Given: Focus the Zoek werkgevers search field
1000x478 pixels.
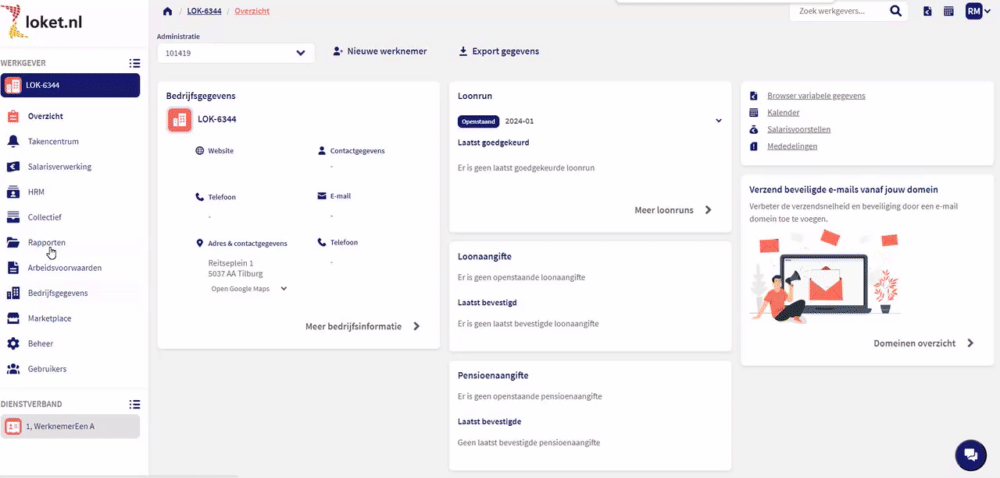Looking at the screenshot, I should 837,11.
